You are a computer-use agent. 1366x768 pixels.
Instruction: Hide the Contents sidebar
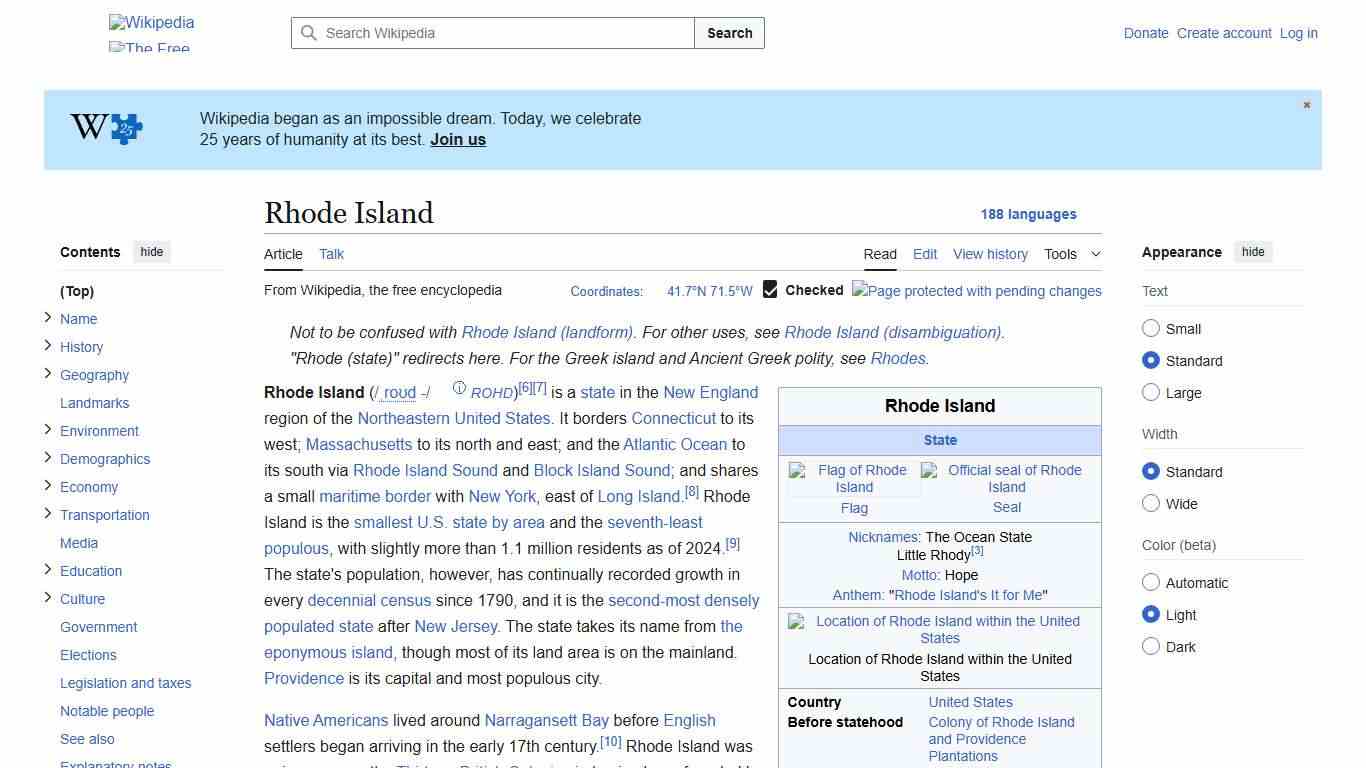pos(151,252)
